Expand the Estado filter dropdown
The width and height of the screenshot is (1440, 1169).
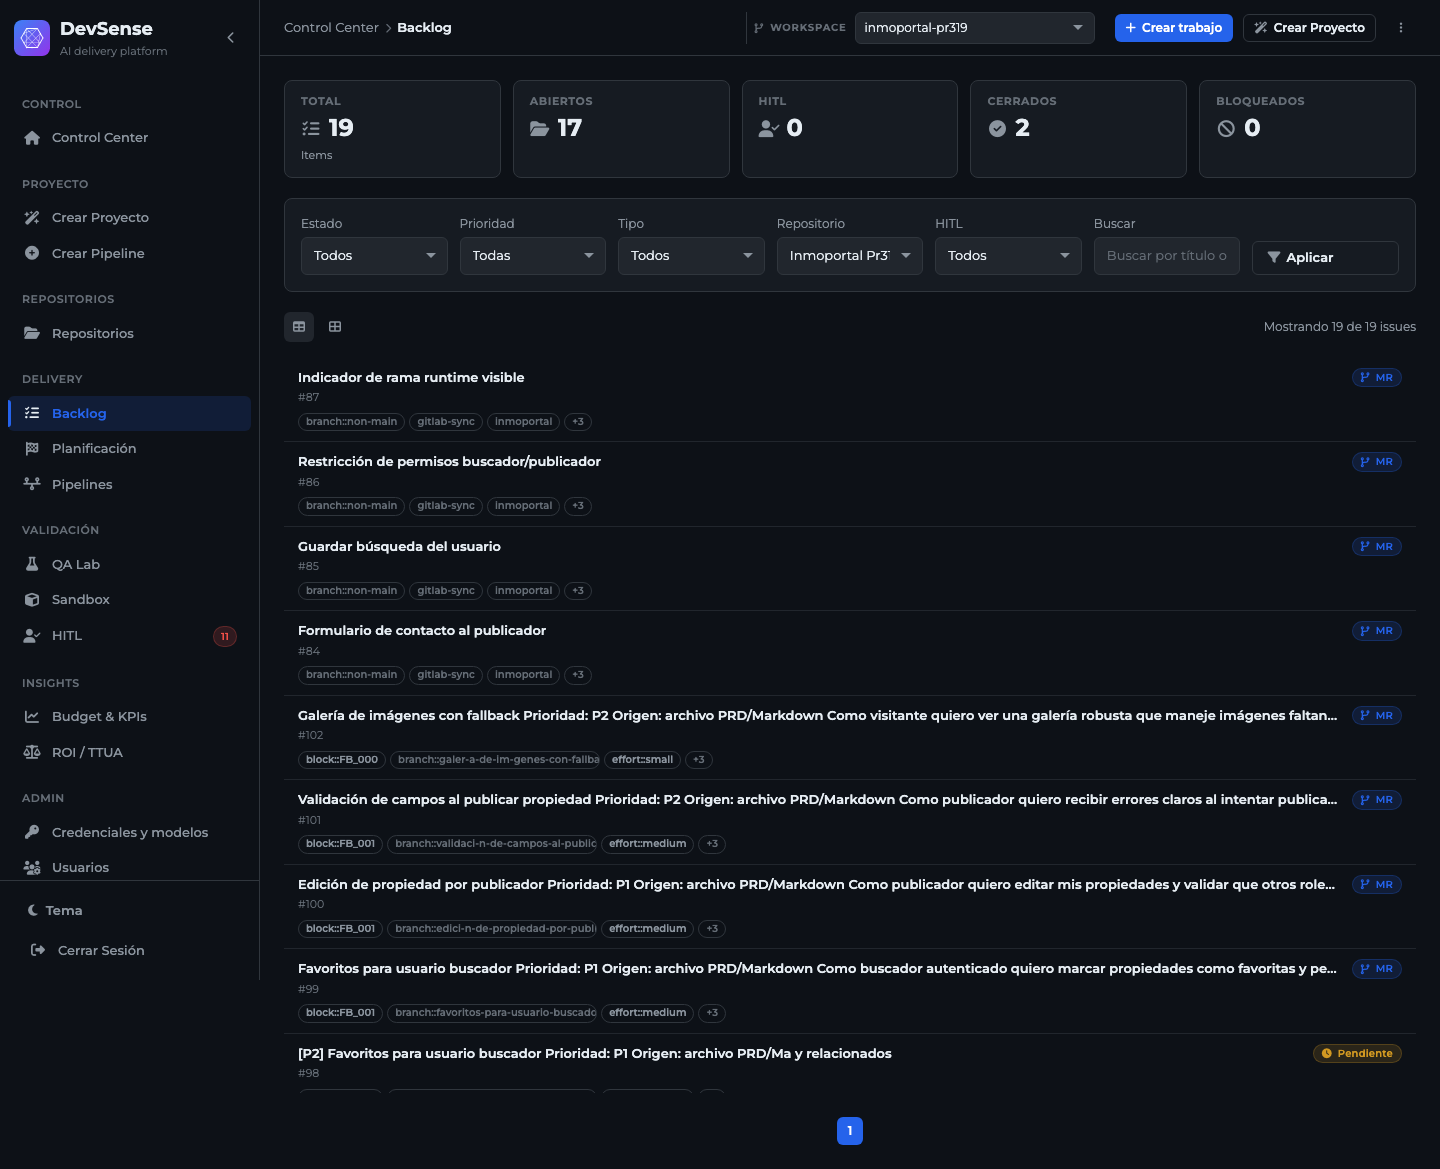(x=374, y=256)
